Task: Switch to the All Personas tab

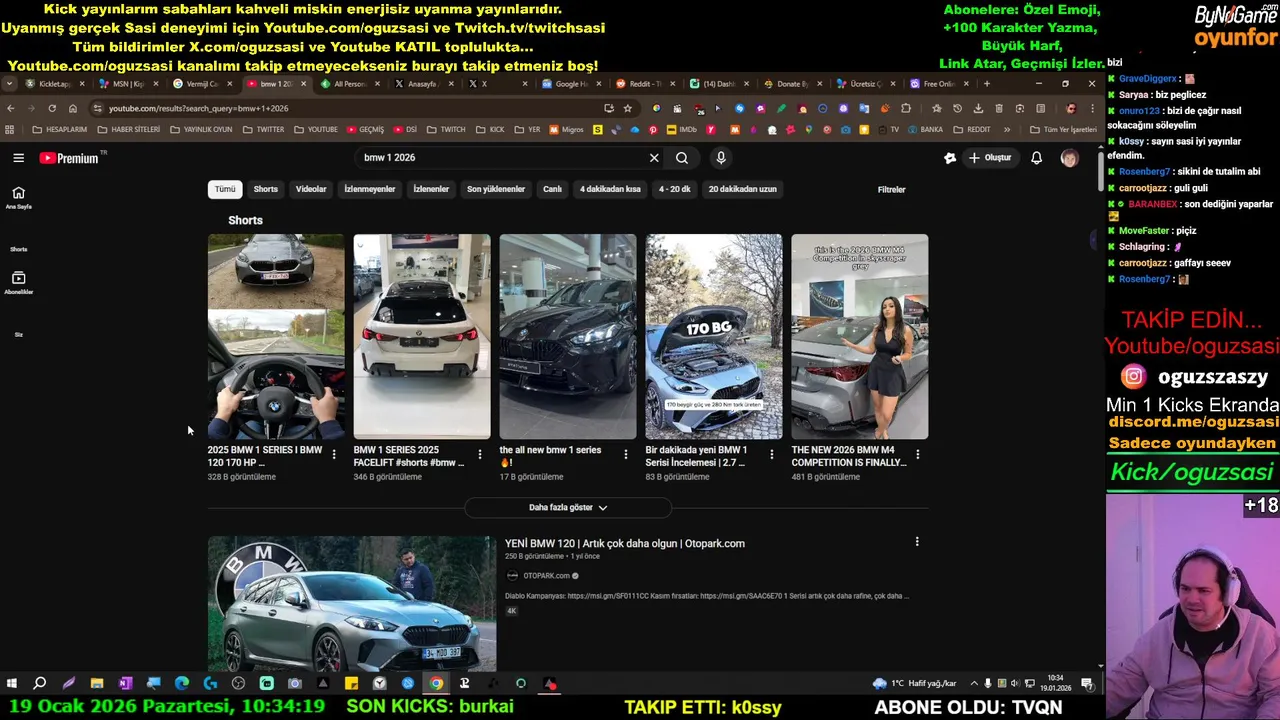Action: pos(350,84)
